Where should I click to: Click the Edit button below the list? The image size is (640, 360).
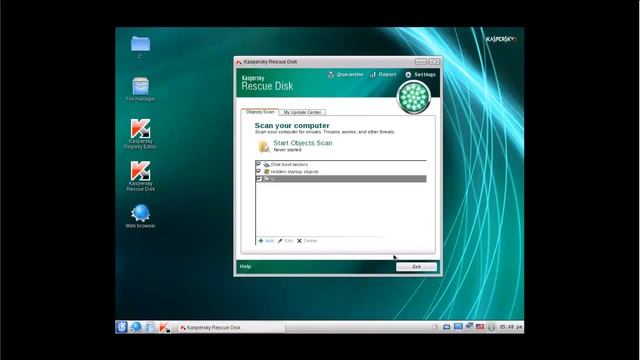tap(285, 241)
